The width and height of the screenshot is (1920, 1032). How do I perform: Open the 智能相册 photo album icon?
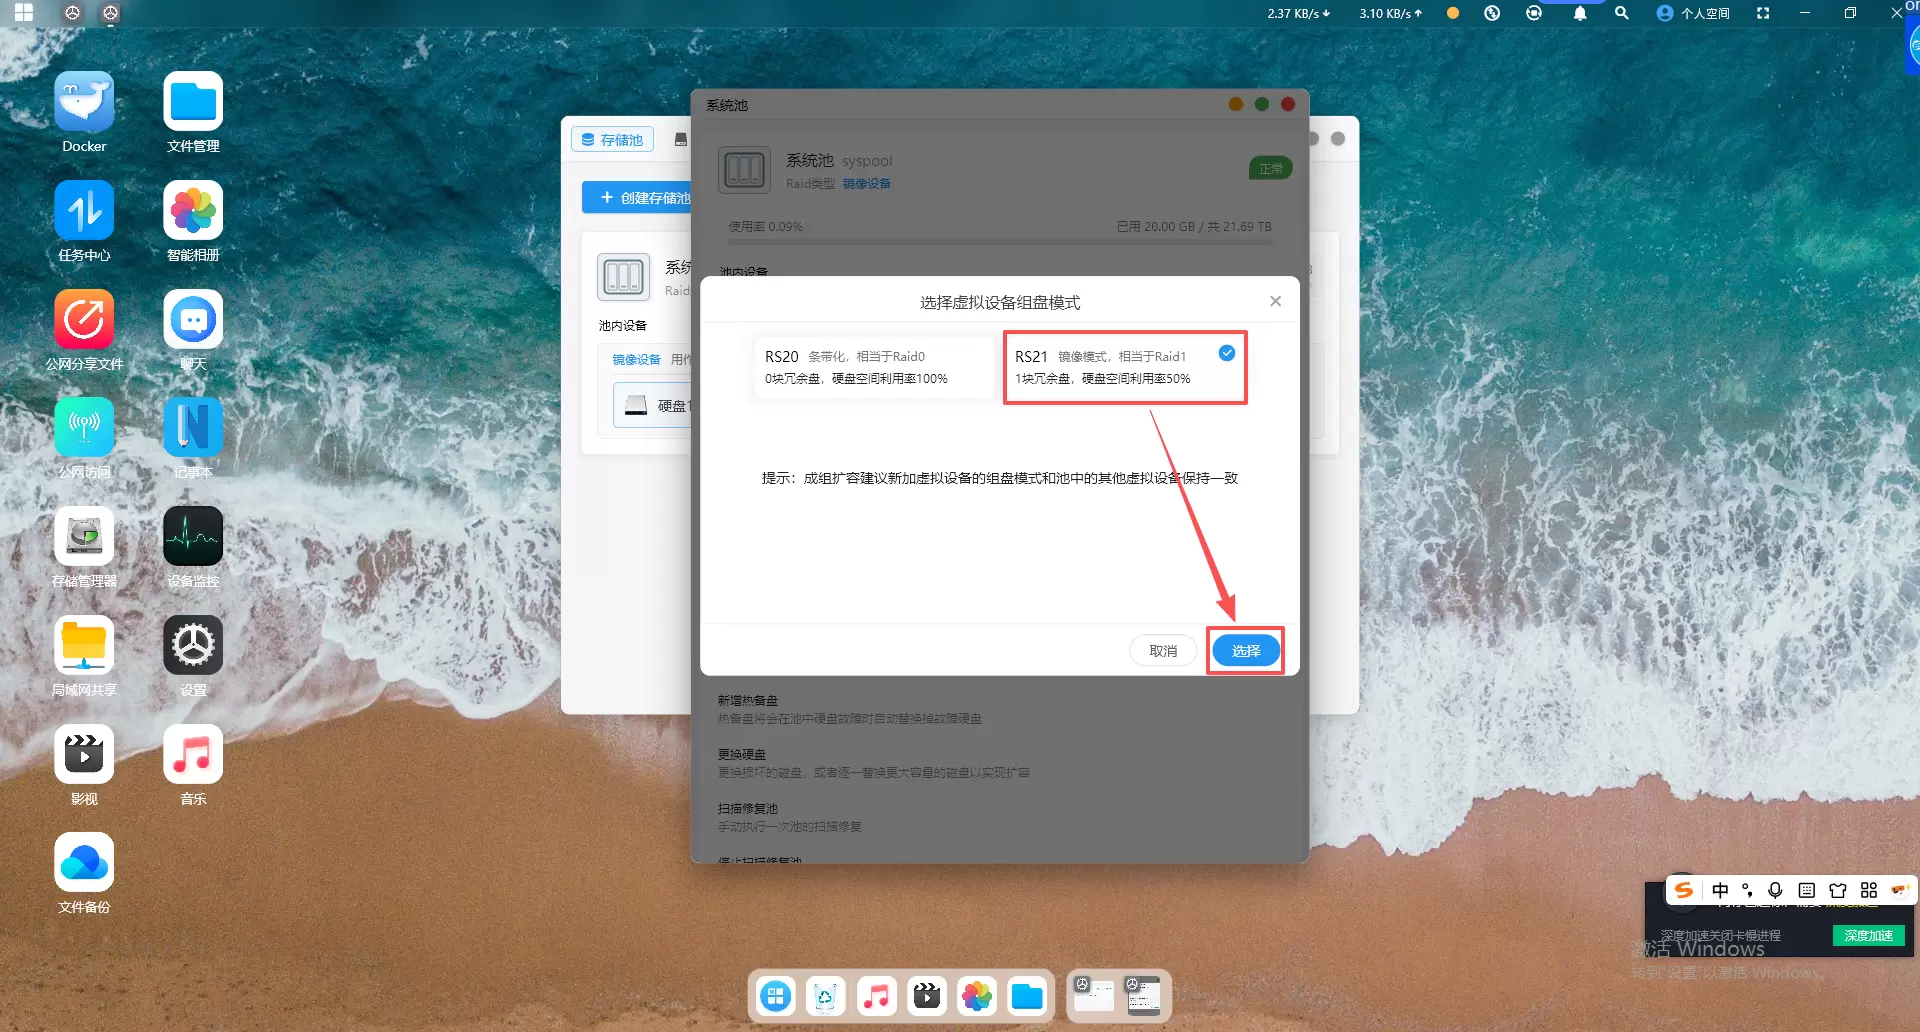pos(193,211)
